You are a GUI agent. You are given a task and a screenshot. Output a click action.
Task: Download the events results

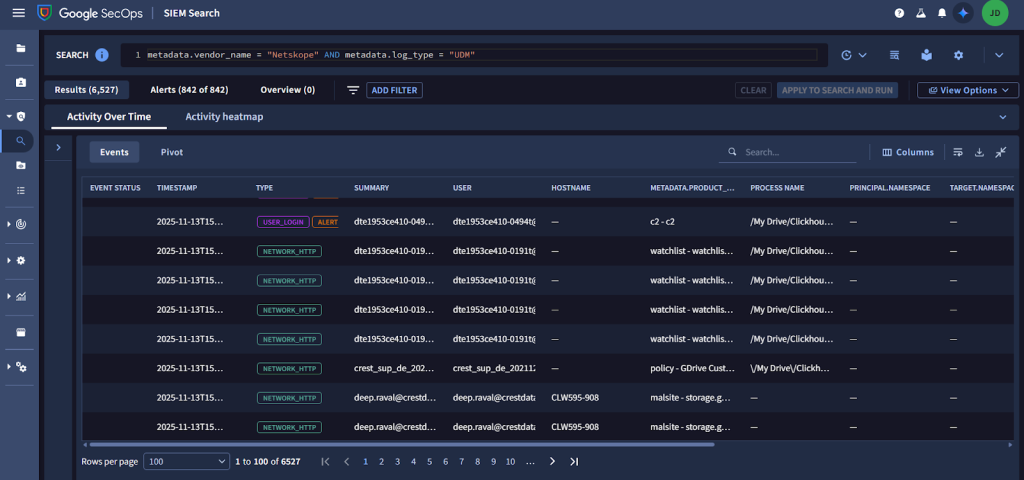979,152
